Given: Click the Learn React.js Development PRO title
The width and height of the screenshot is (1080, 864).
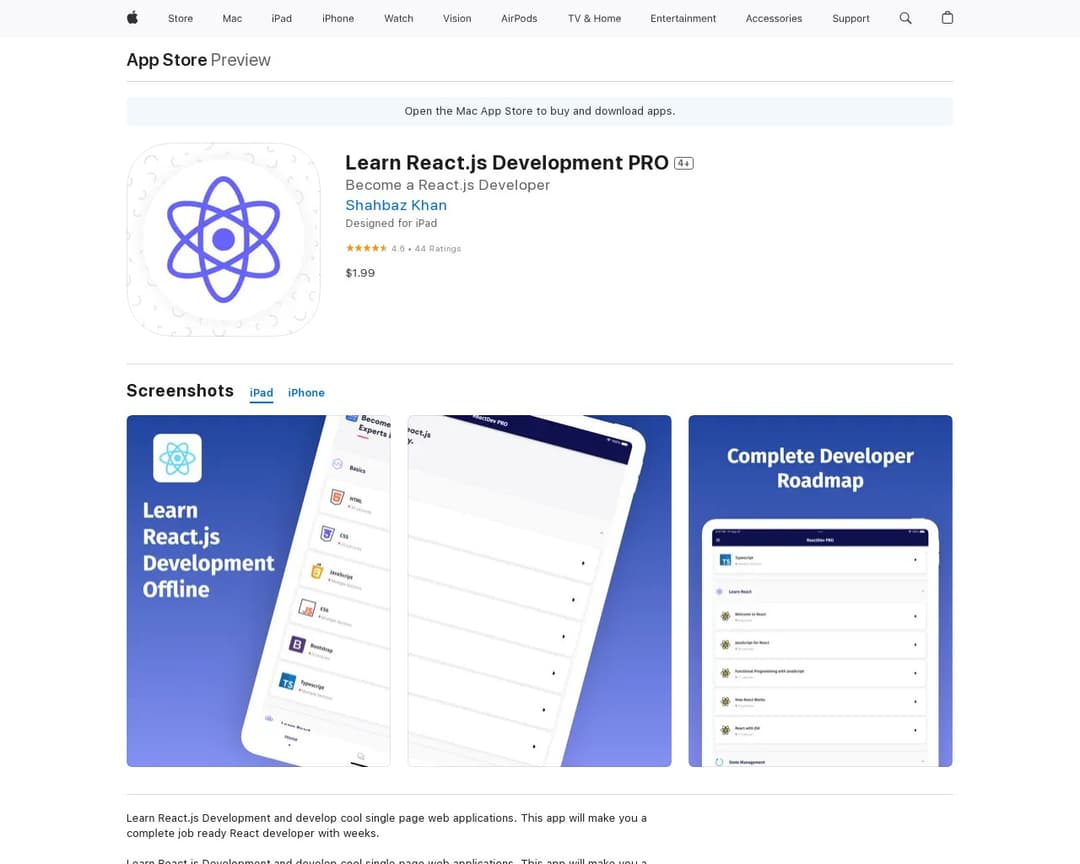Looking at the screenshot, I should [507, 163].
